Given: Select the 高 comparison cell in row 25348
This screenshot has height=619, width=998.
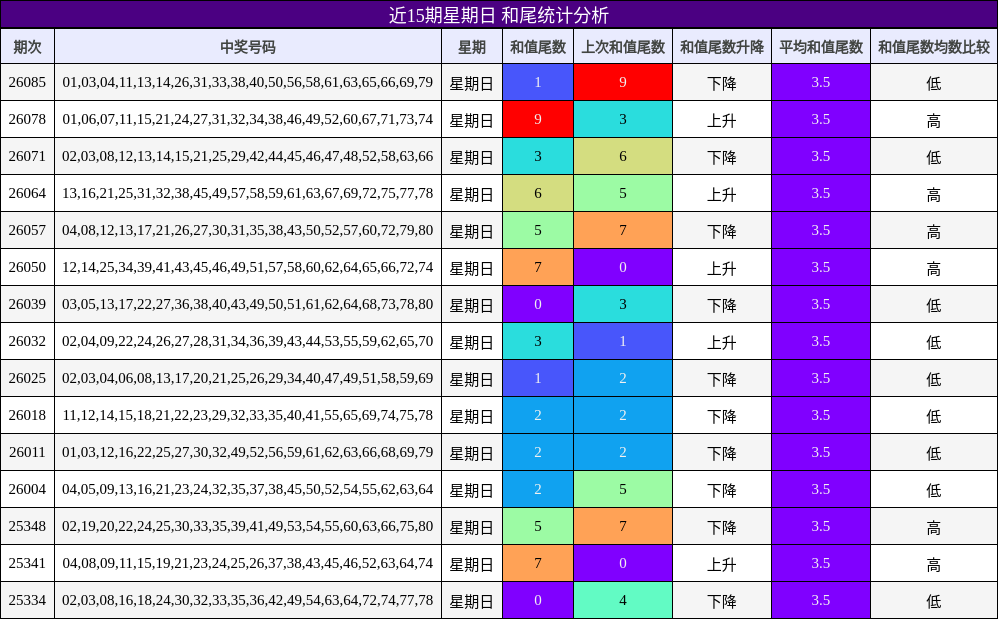Looking at the screenshot, I should pos(934,526).
